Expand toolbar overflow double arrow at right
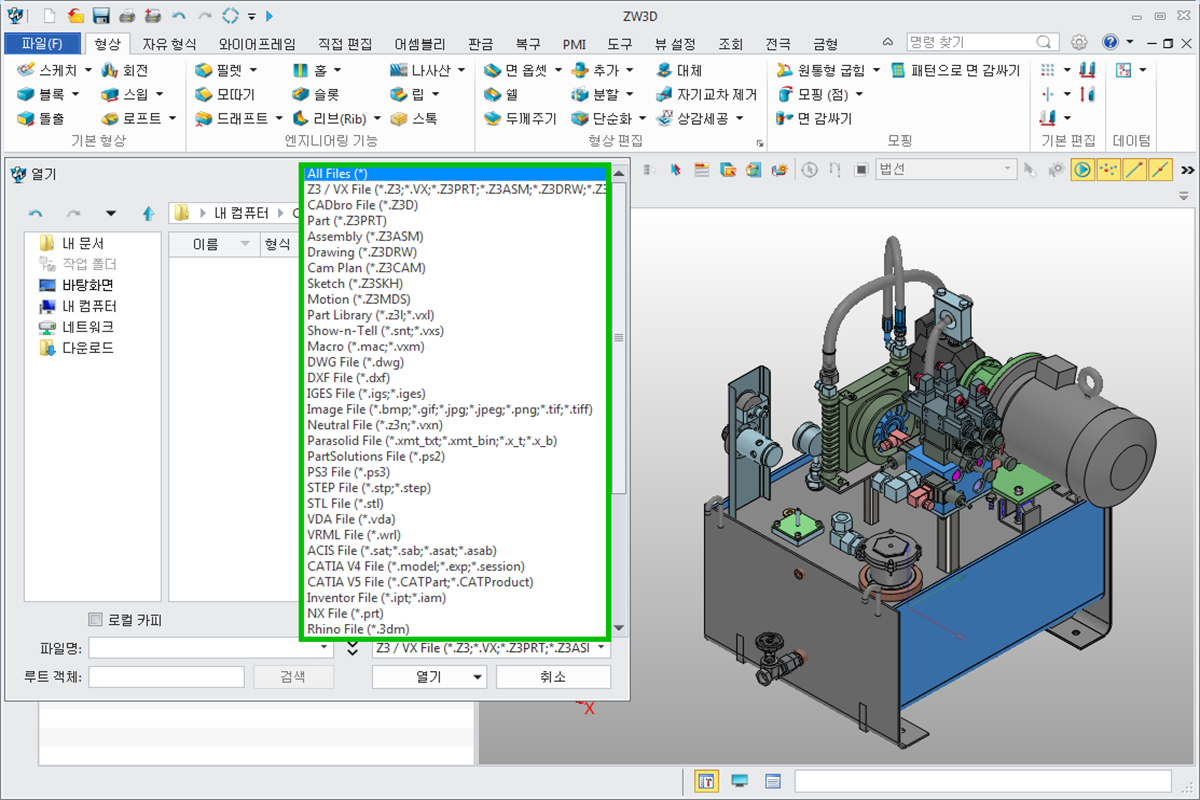1200x800 pixels. click(x=1188, y=169)
